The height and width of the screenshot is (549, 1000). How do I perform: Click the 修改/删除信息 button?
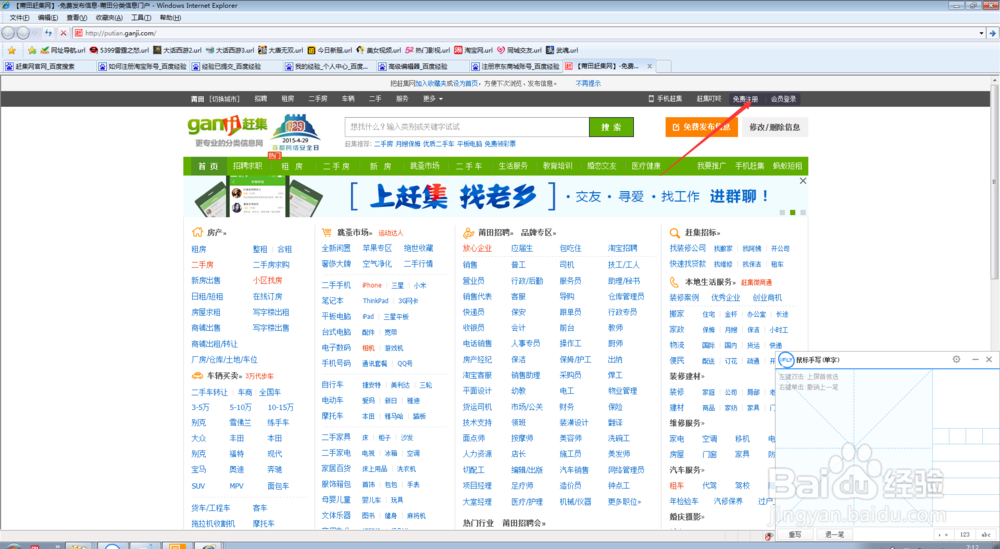pos(775,127)
